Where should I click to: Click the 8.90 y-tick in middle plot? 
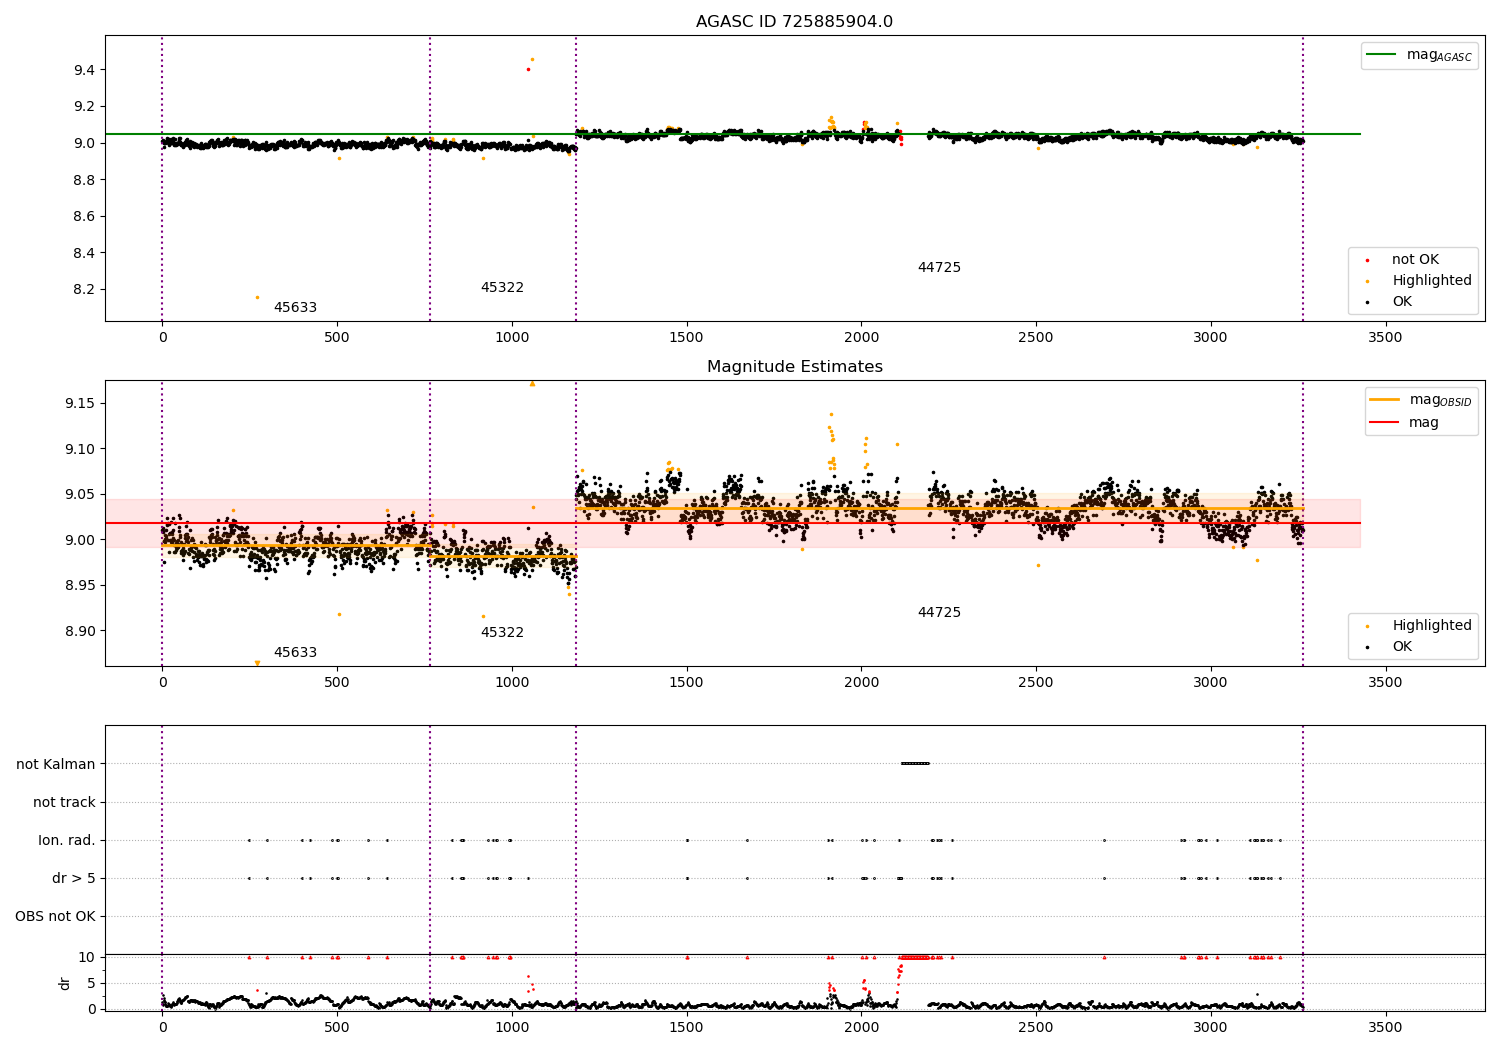point(79,631)
